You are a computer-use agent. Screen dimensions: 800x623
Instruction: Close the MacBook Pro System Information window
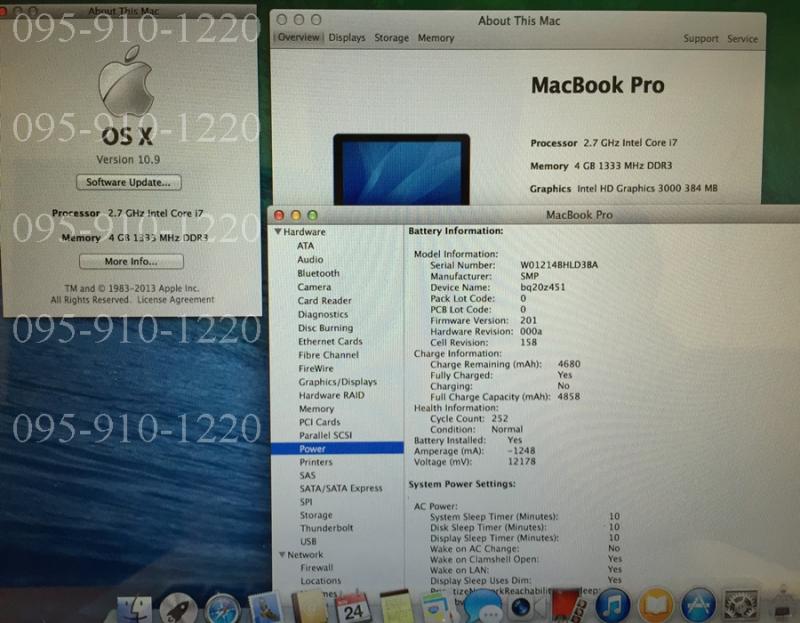279,215
